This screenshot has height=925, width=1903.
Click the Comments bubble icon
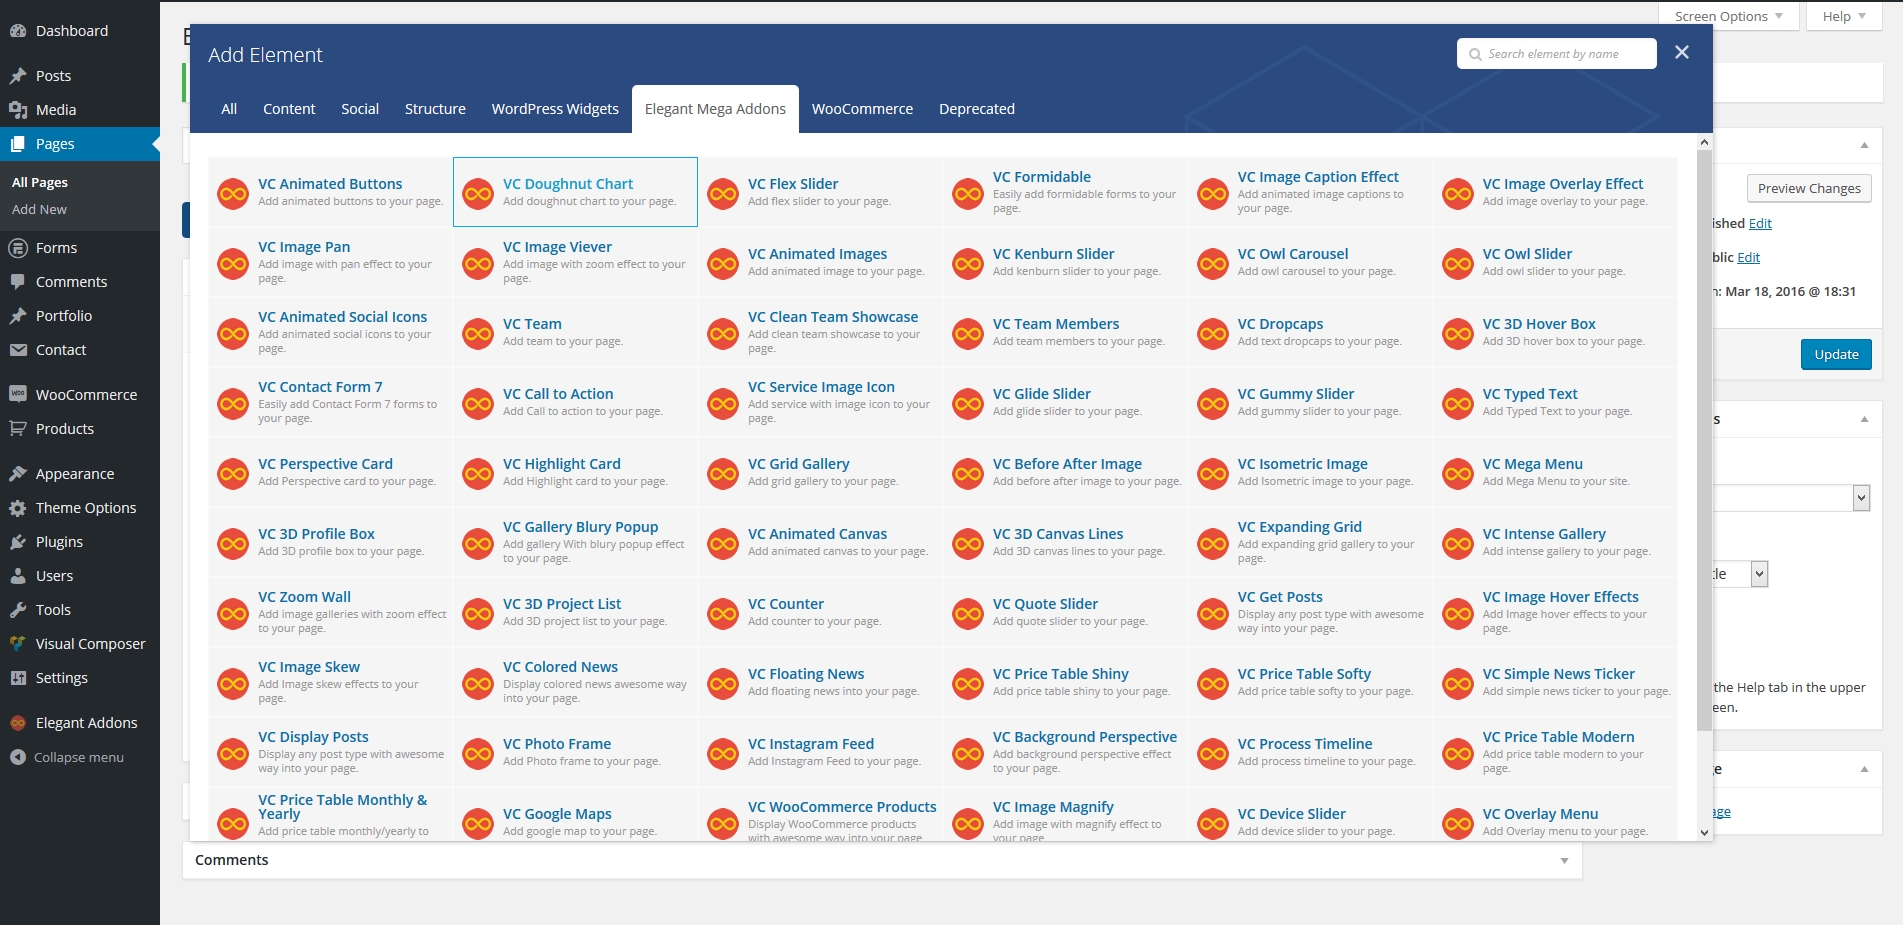tap(17, 282)
